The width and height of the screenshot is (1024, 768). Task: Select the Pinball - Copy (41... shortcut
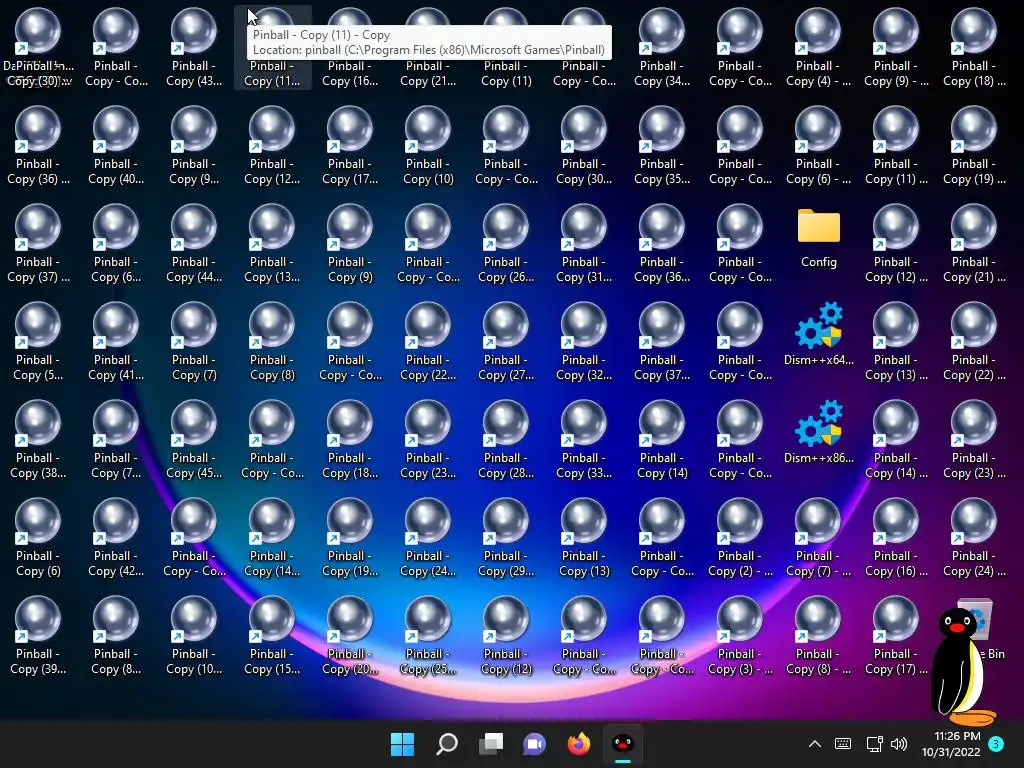116,342
